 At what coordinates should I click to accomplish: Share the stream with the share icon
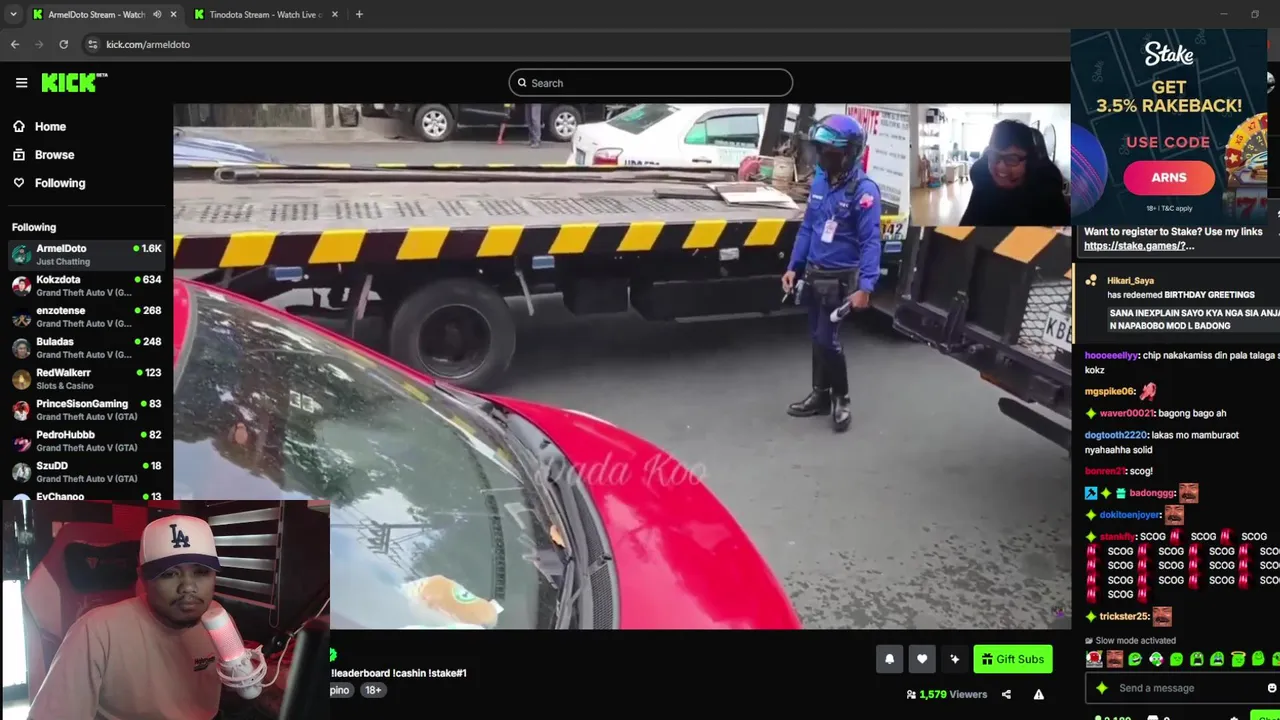[x=1006, y=694]
